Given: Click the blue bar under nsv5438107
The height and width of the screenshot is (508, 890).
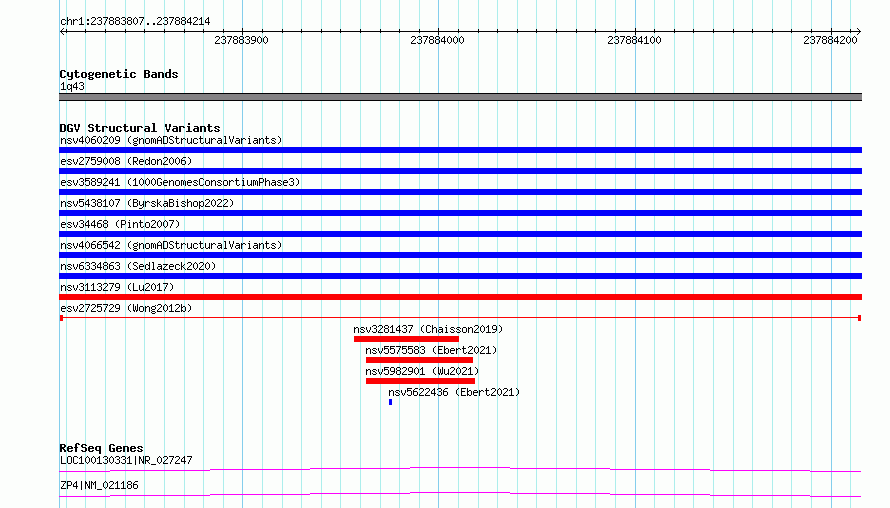Looking at the screenshot, I should (460, 213).
